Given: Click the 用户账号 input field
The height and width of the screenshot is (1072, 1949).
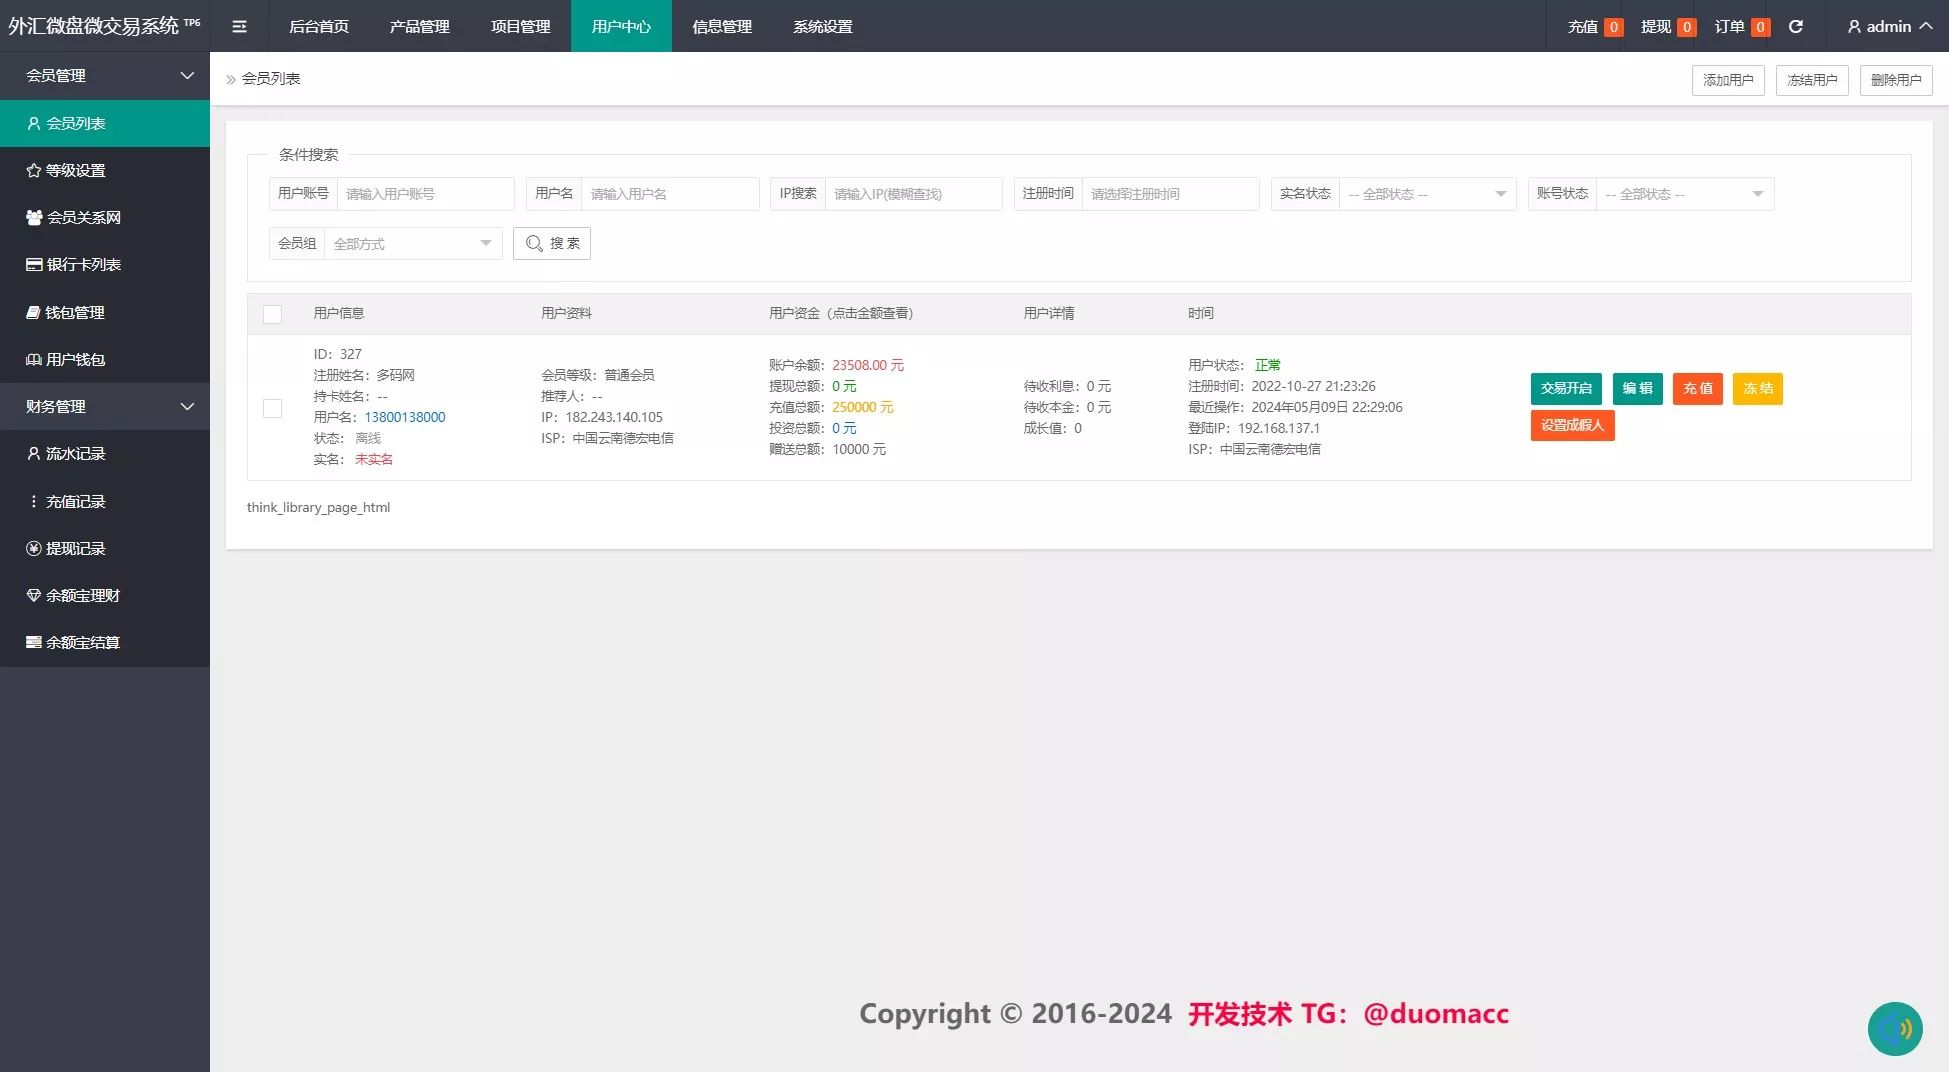Looking at the screenshot, I should 426,194.
